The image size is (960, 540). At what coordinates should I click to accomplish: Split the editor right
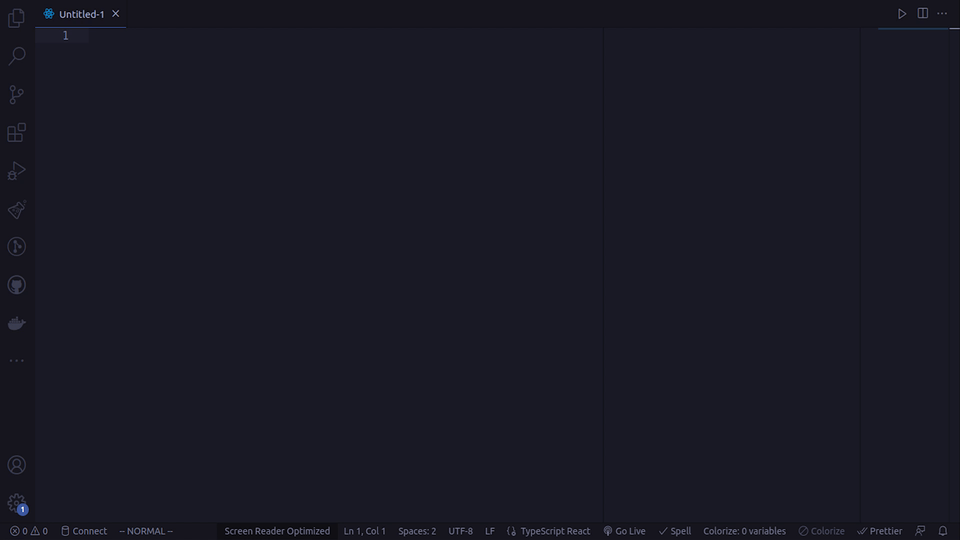point(923,13)
